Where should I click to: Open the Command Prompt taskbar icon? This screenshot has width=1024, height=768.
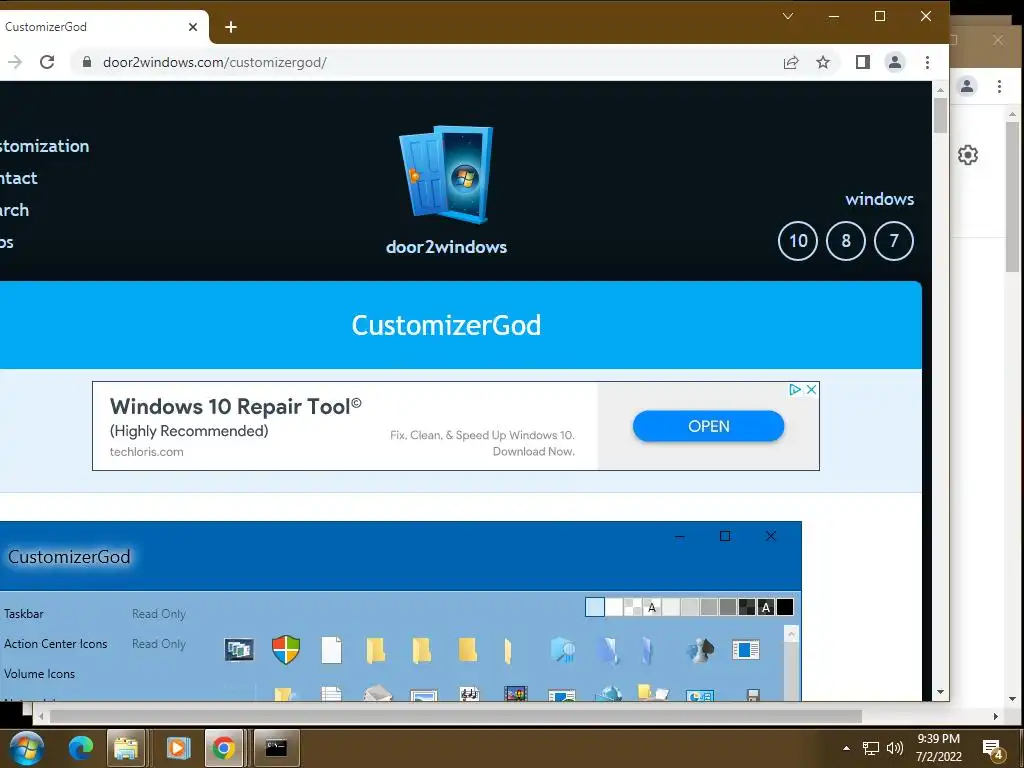point(276,748)
